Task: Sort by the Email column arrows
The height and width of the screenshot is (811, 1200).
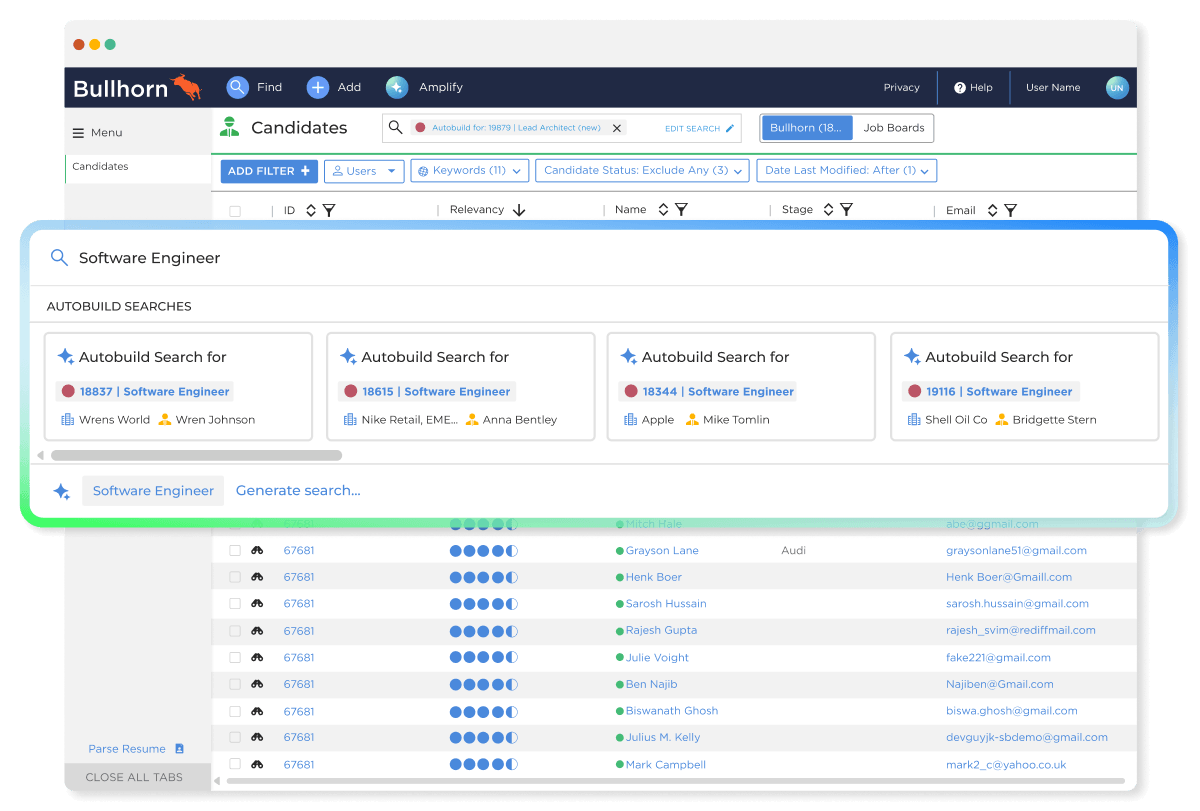Action: point(992,210)
